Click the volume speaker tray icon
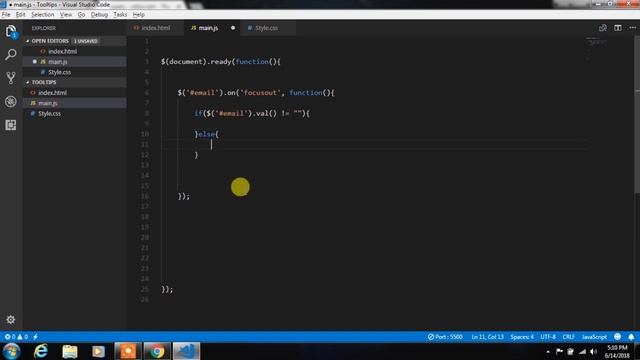 [x=594, y=351]
